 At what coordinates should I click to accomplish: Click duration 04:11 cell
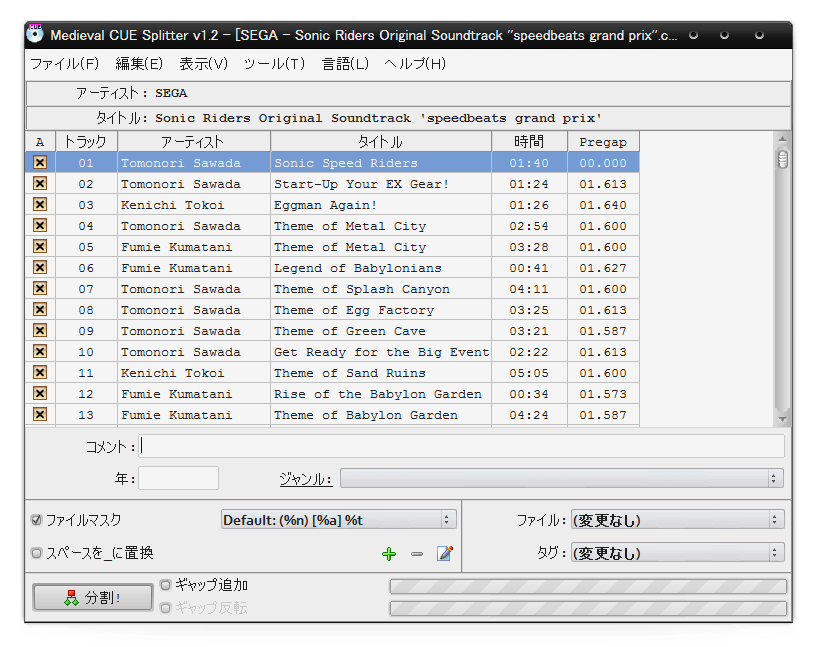click(x=529, y=289)
